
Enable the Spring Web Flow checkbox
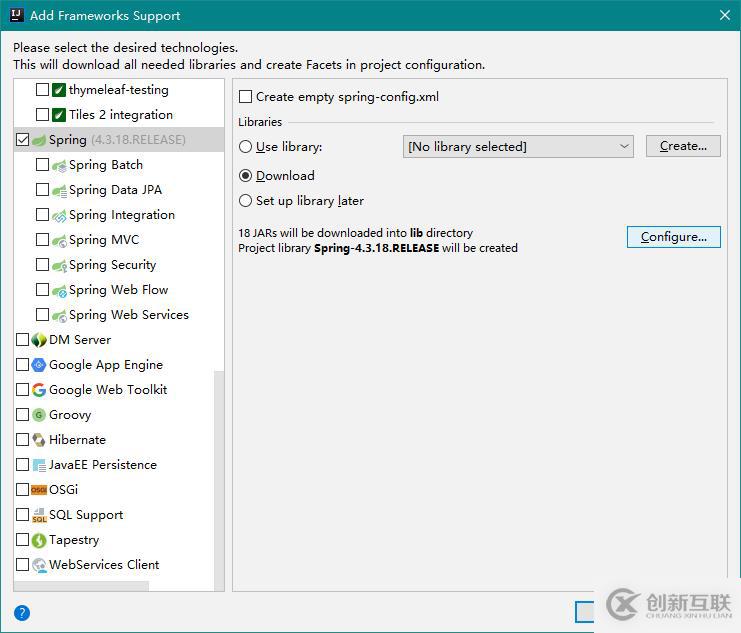point(42,289)
